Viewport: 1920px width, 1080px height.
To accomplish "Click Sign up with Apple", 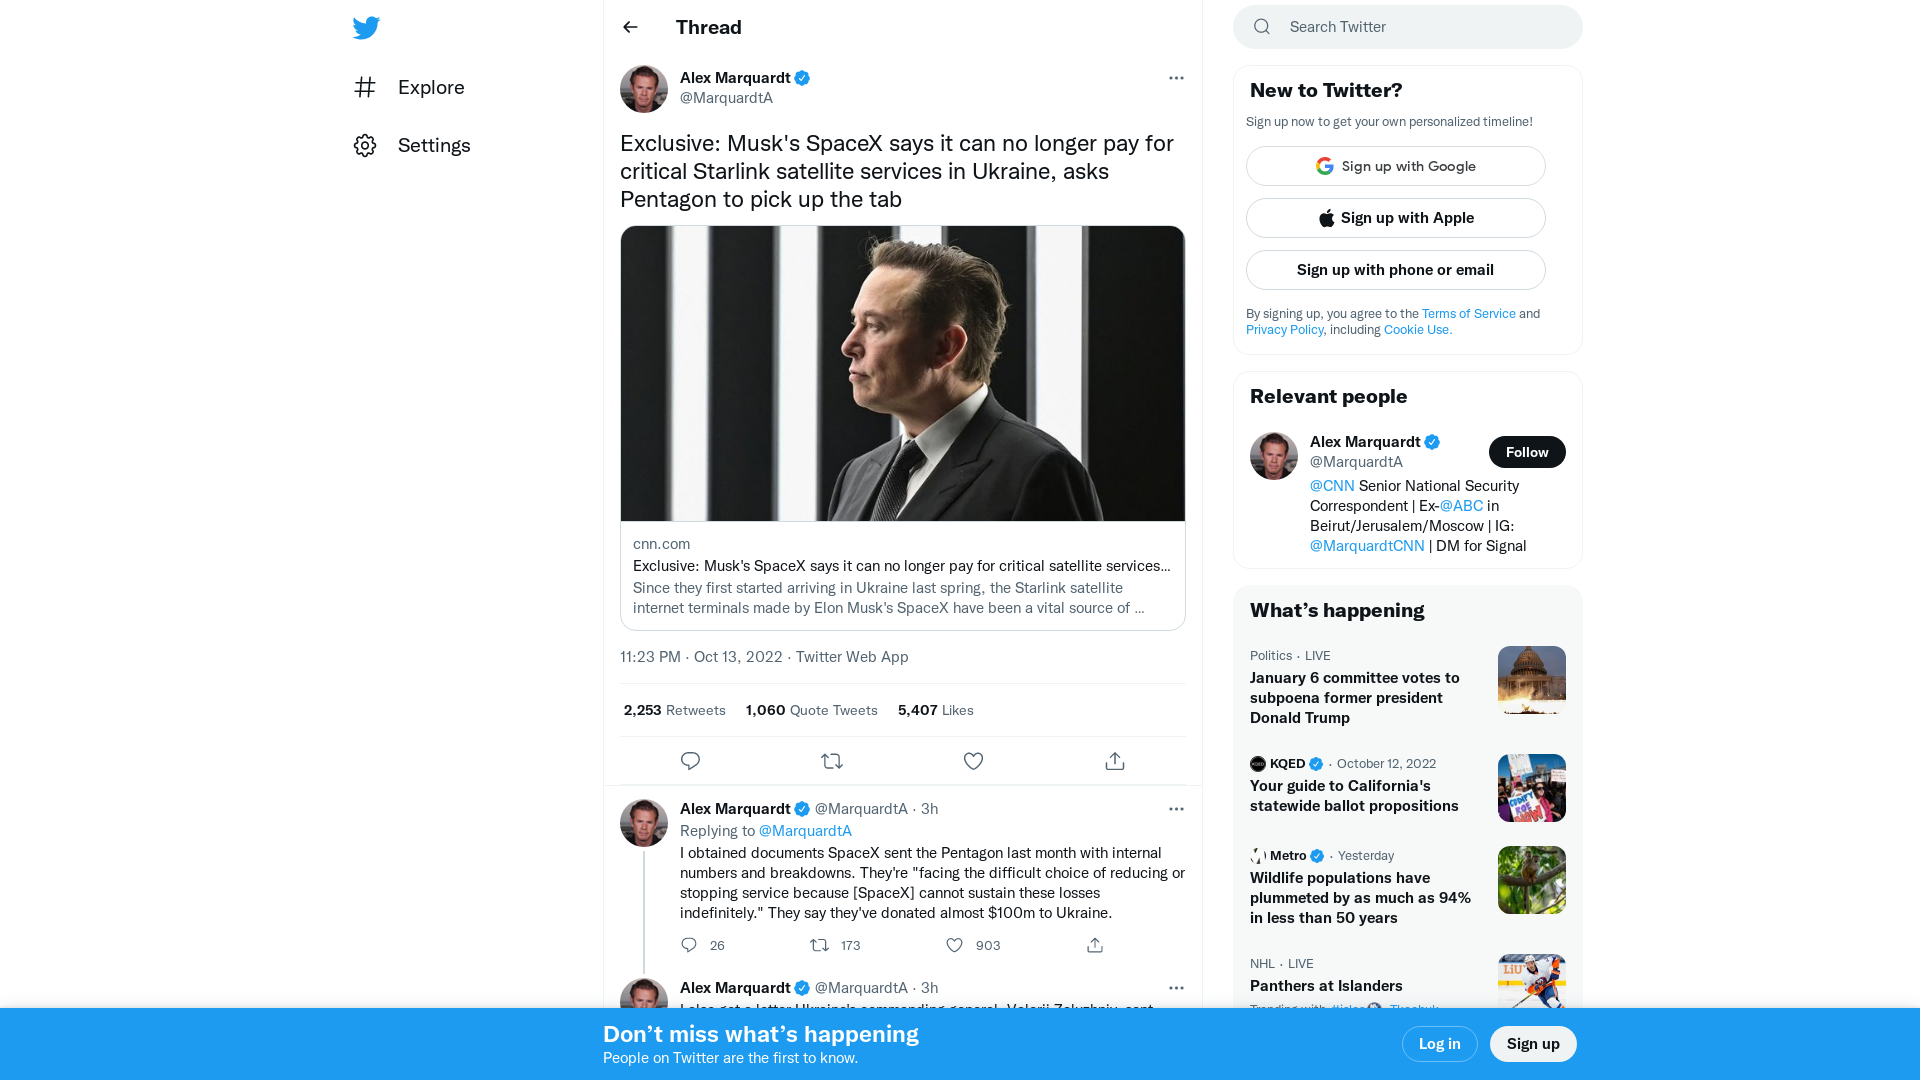I will coord(1395,217).
